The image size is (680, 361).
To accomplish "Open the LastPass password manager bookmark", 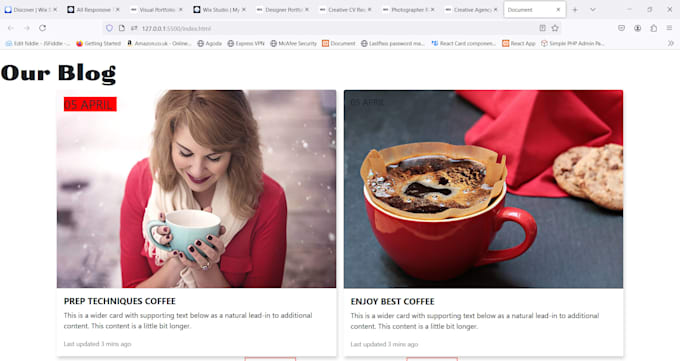I will [392, 43].
